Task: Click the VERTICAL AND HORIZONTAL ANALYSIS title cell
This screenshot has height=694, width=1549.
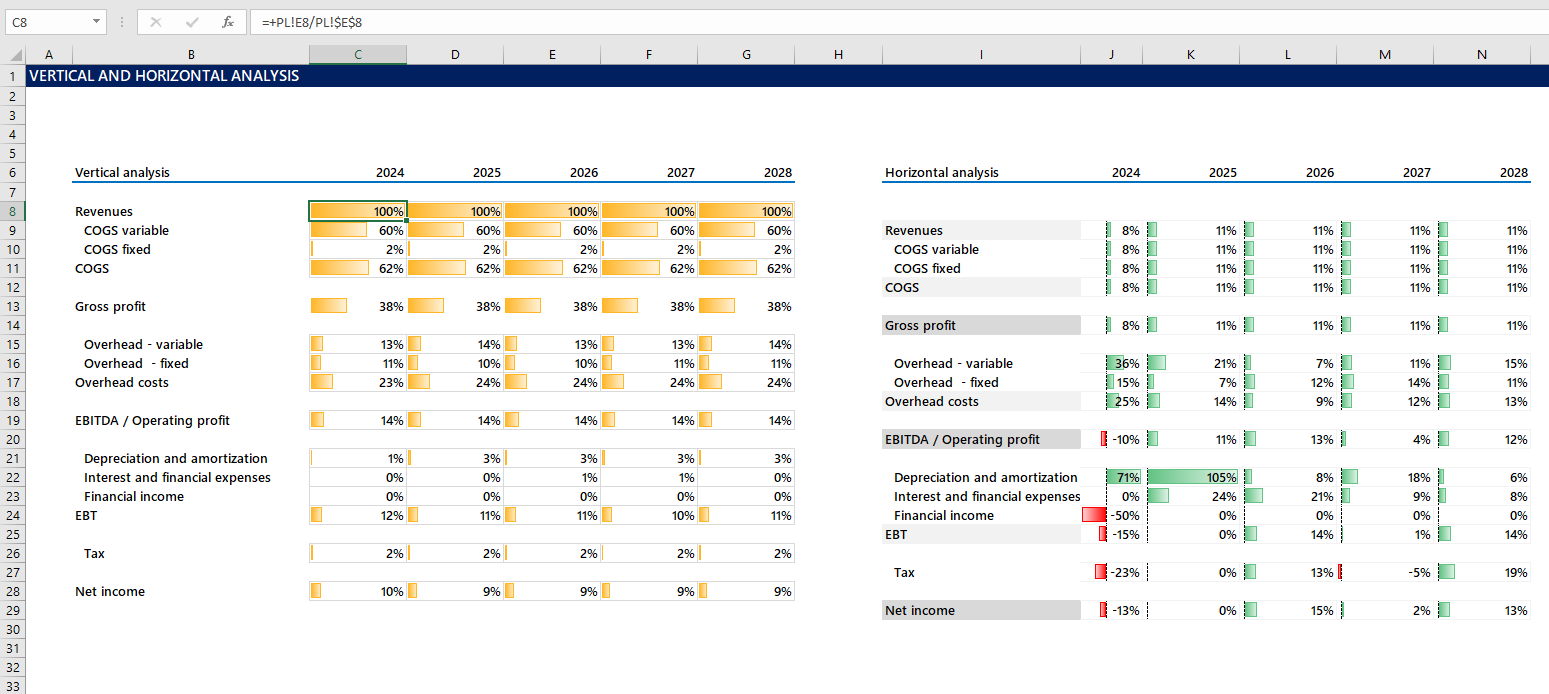Action: (164, 76)
